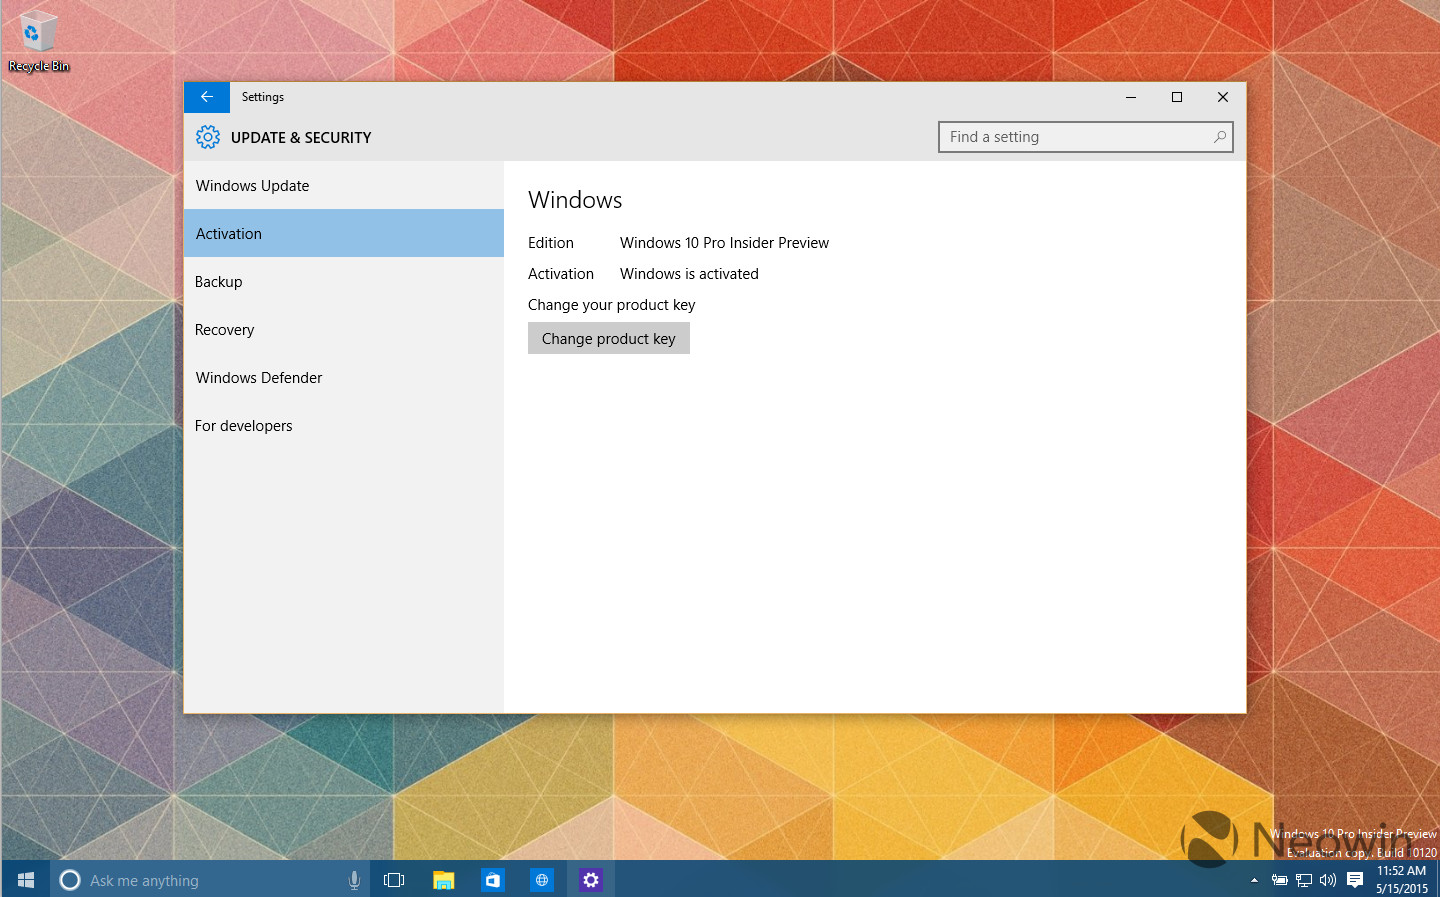The width and height of the screenshot is (1440, 897).
Task: Open Task View from the taskbar
Action: click(394, 880)
